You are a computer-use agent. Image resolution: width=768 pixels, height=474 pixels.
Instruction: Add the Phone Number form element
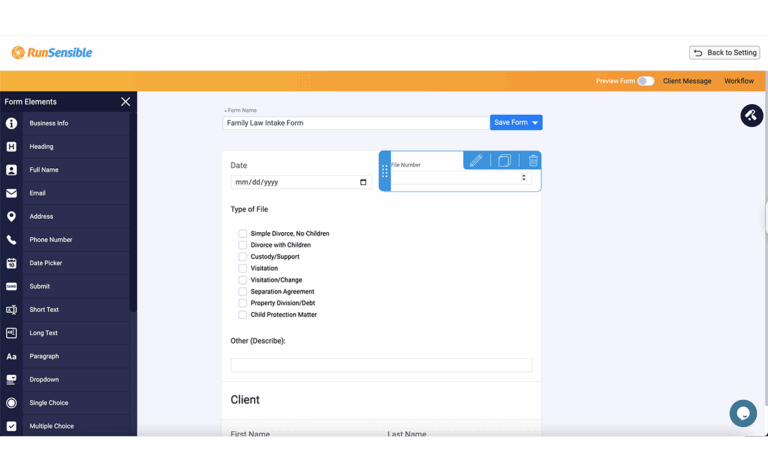point(50,240)
